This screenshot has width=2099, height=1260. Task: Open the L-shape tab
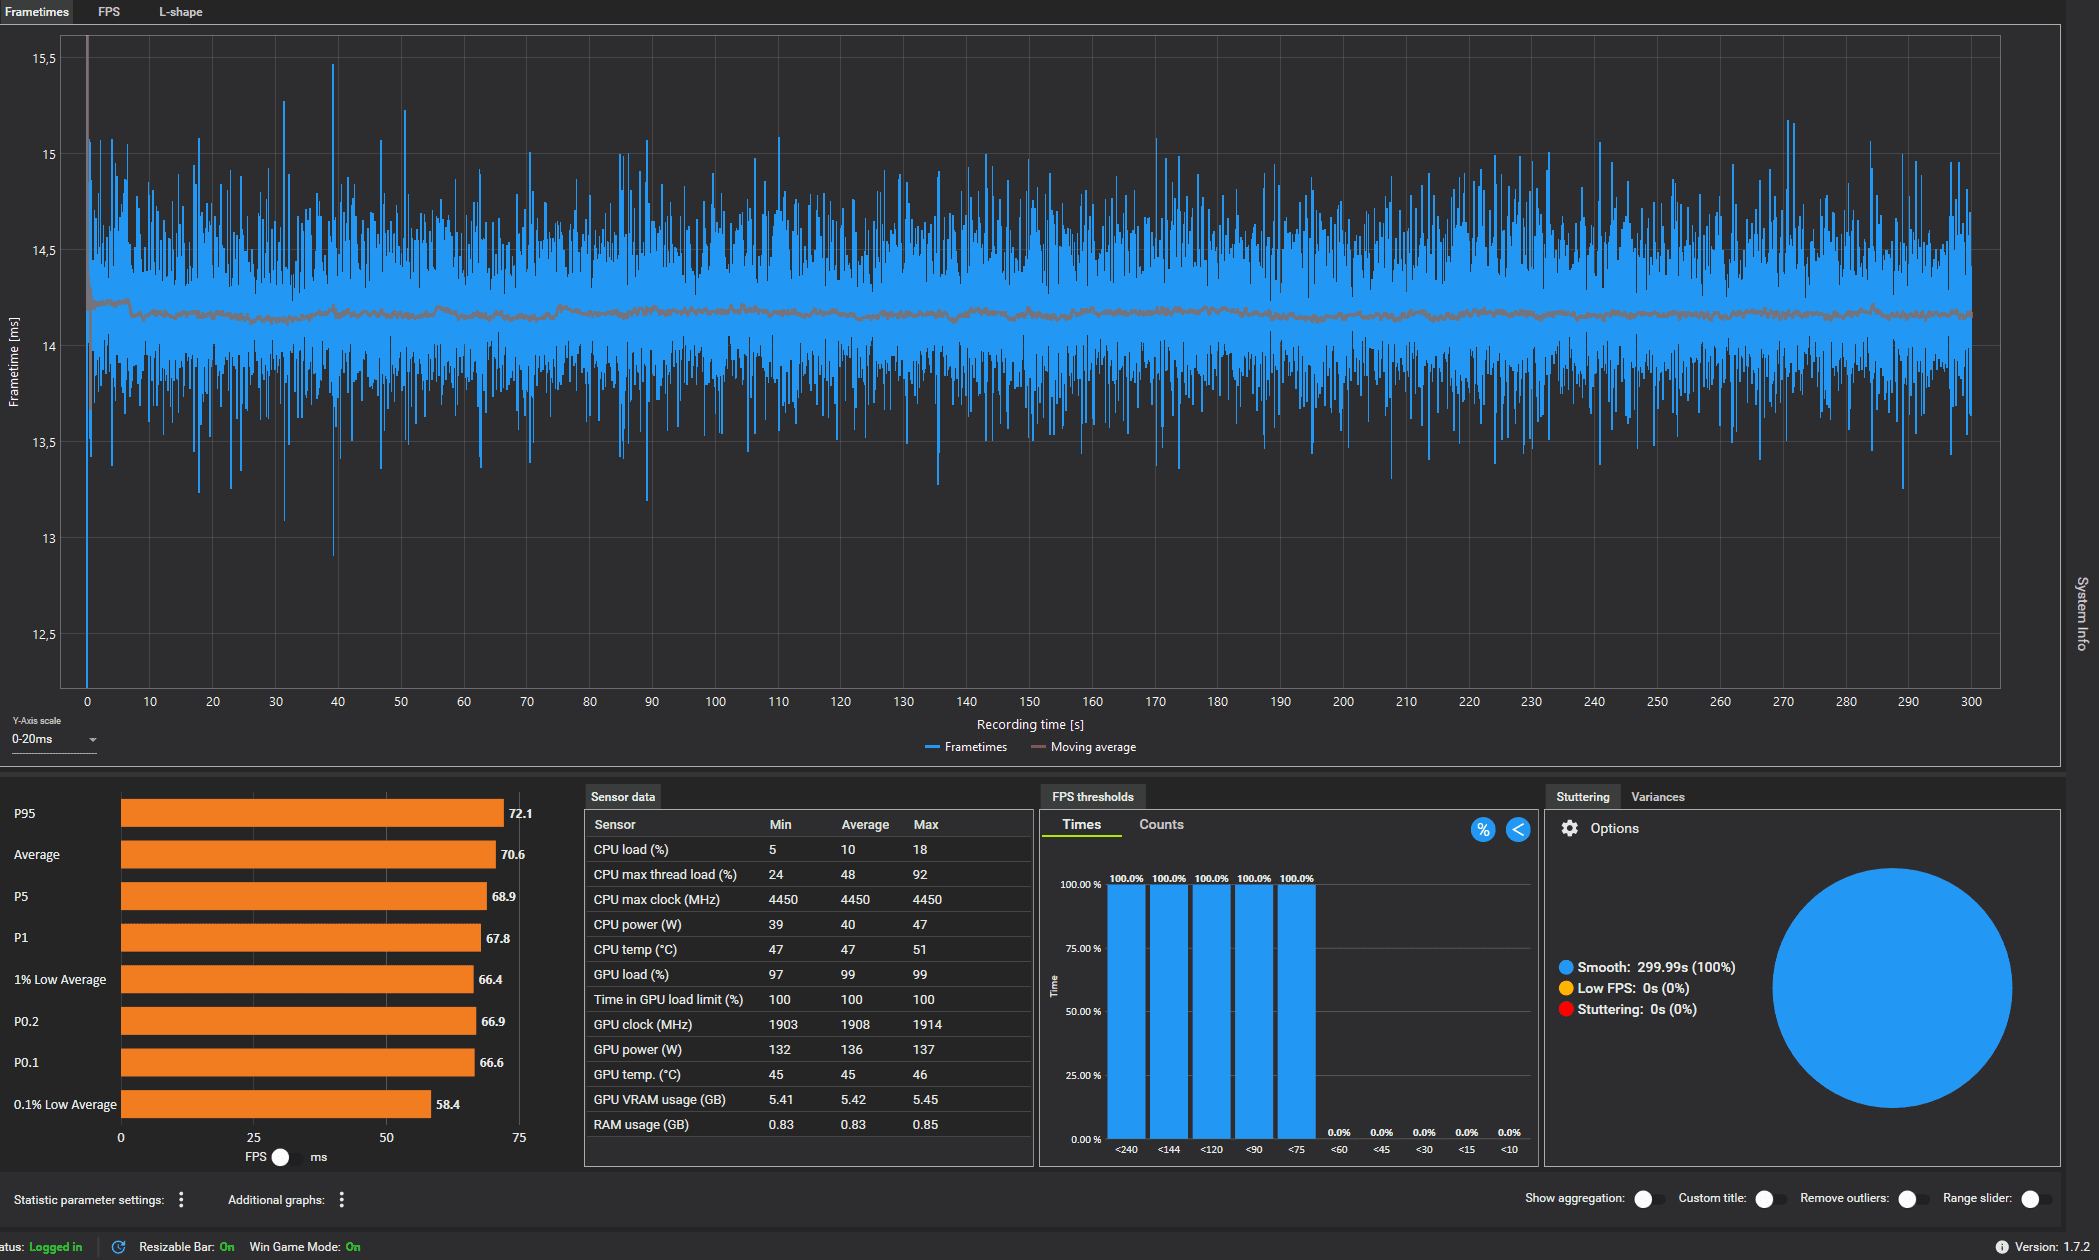pos(181,12)
